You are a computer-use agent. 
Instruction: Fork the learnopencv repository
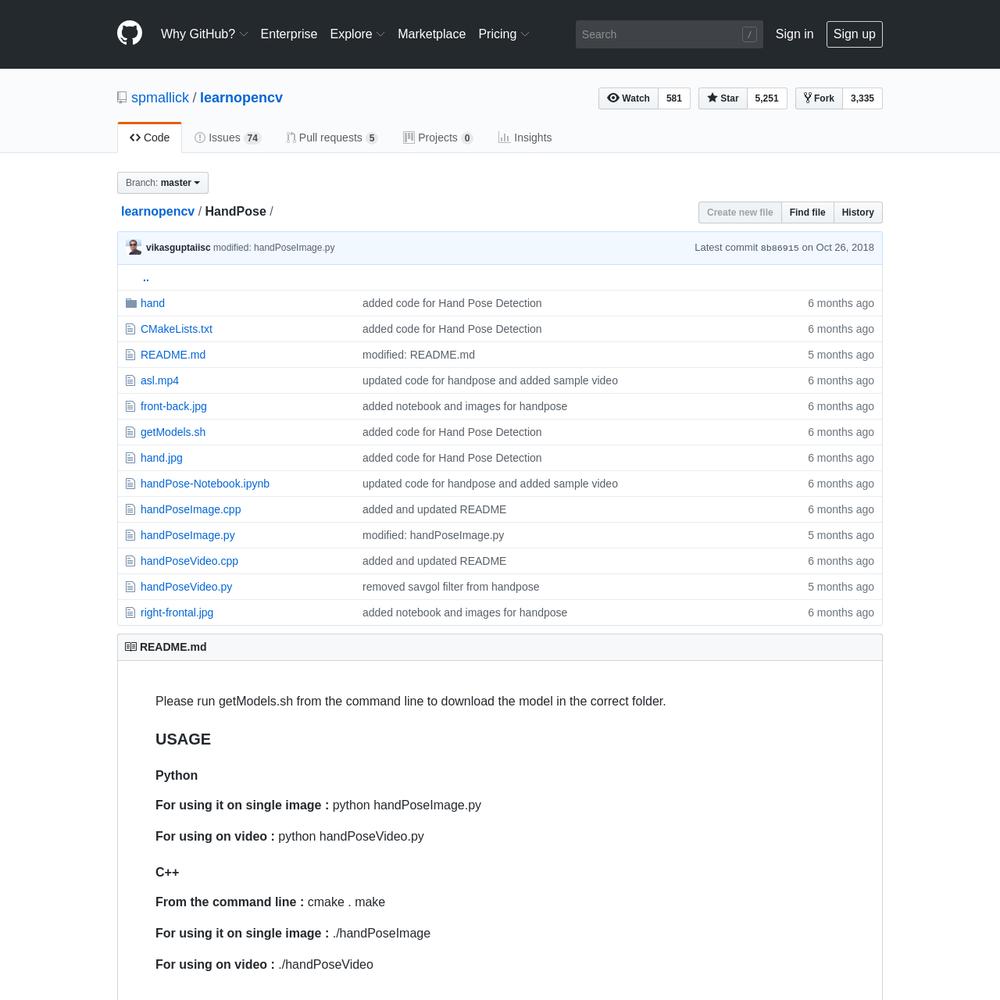[819, 98]
